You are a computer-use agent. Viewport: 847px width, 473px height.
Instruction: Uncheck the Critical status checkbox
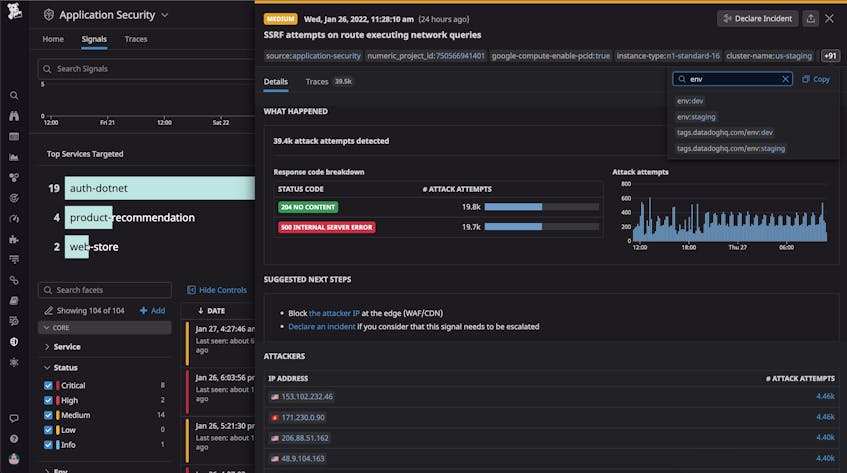click(48, 386)
